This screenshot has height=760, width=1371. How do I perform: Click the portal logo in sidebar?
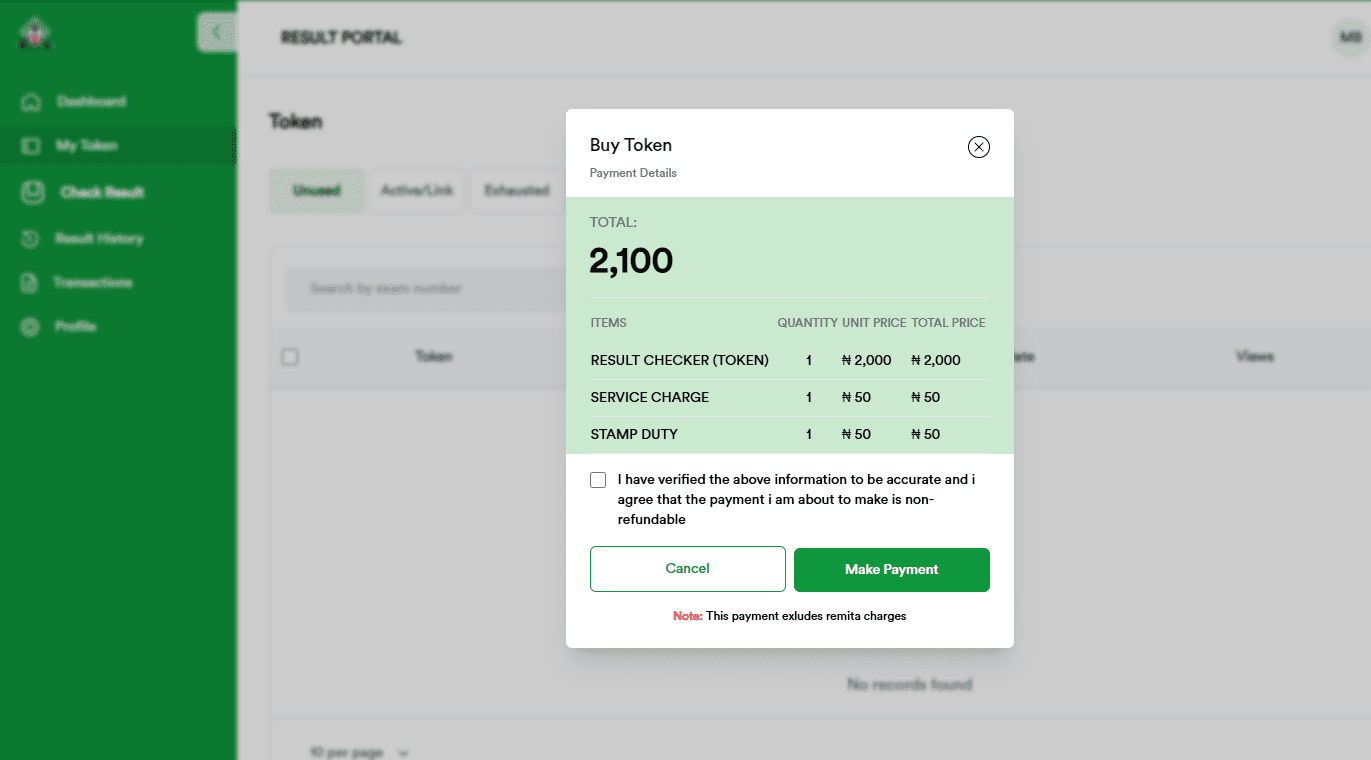[34, 34]
